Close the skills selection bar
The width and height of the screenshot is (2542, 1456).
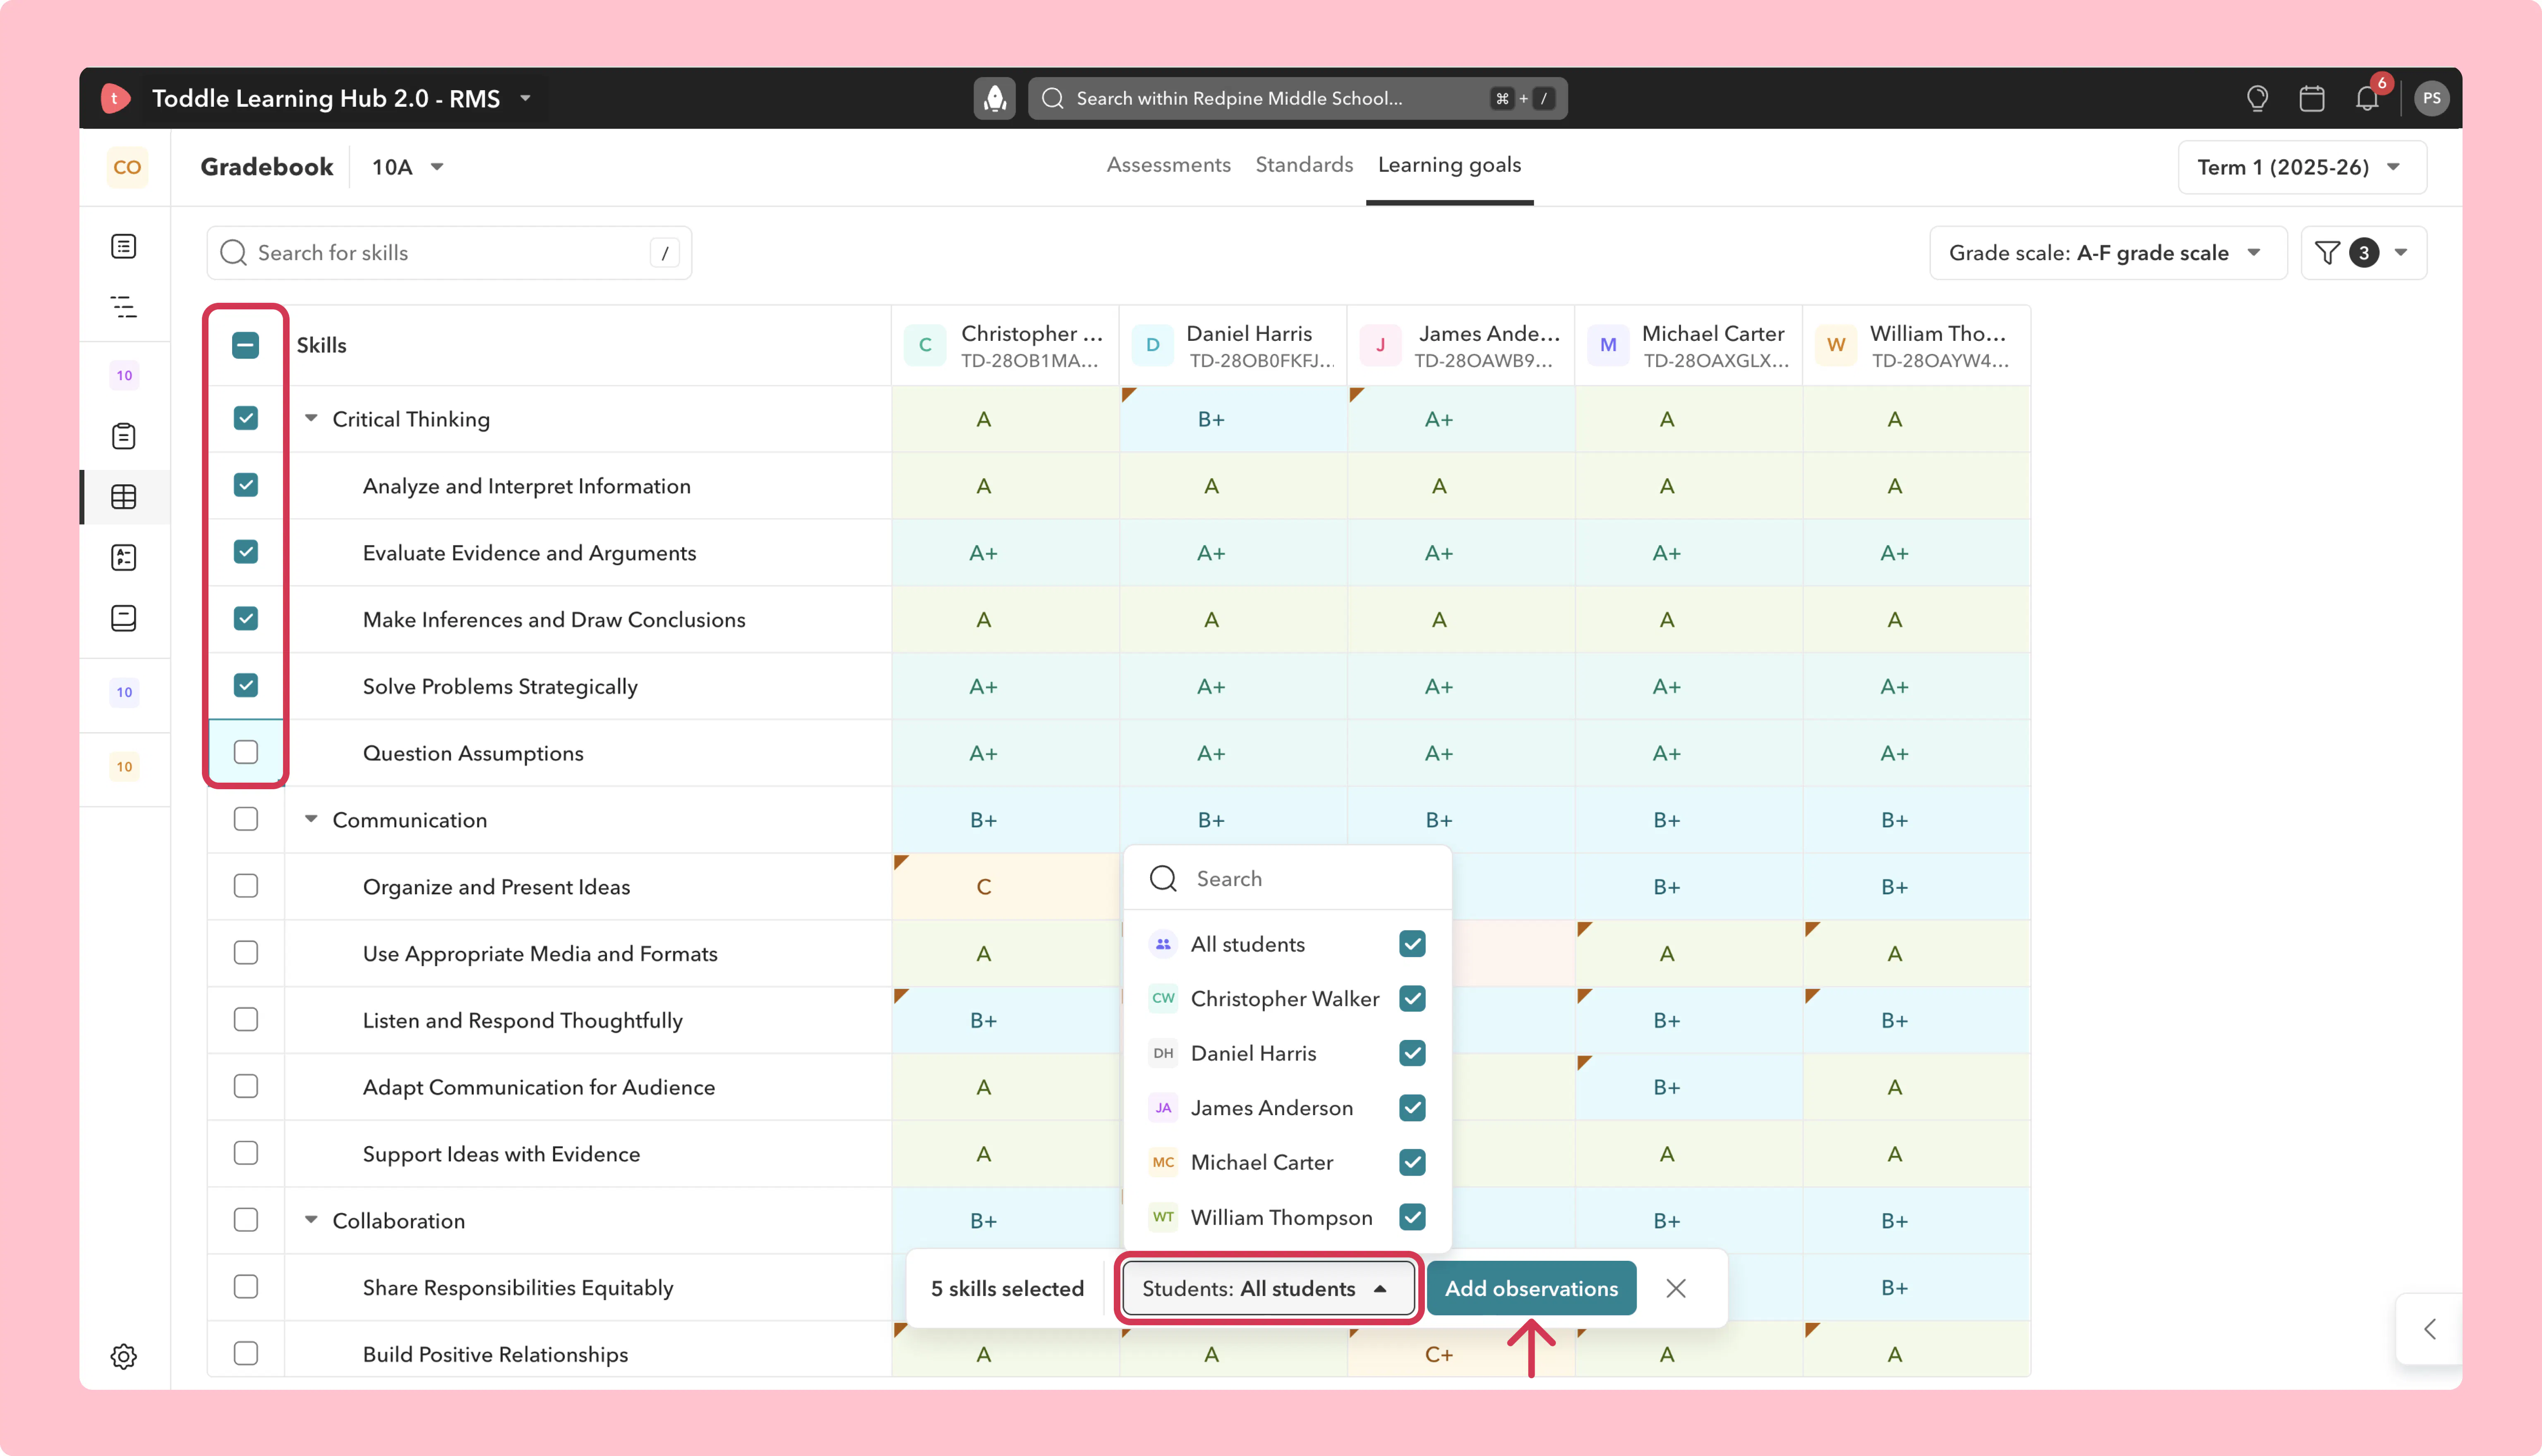pyautogui.click(x=1676, y=1288)
